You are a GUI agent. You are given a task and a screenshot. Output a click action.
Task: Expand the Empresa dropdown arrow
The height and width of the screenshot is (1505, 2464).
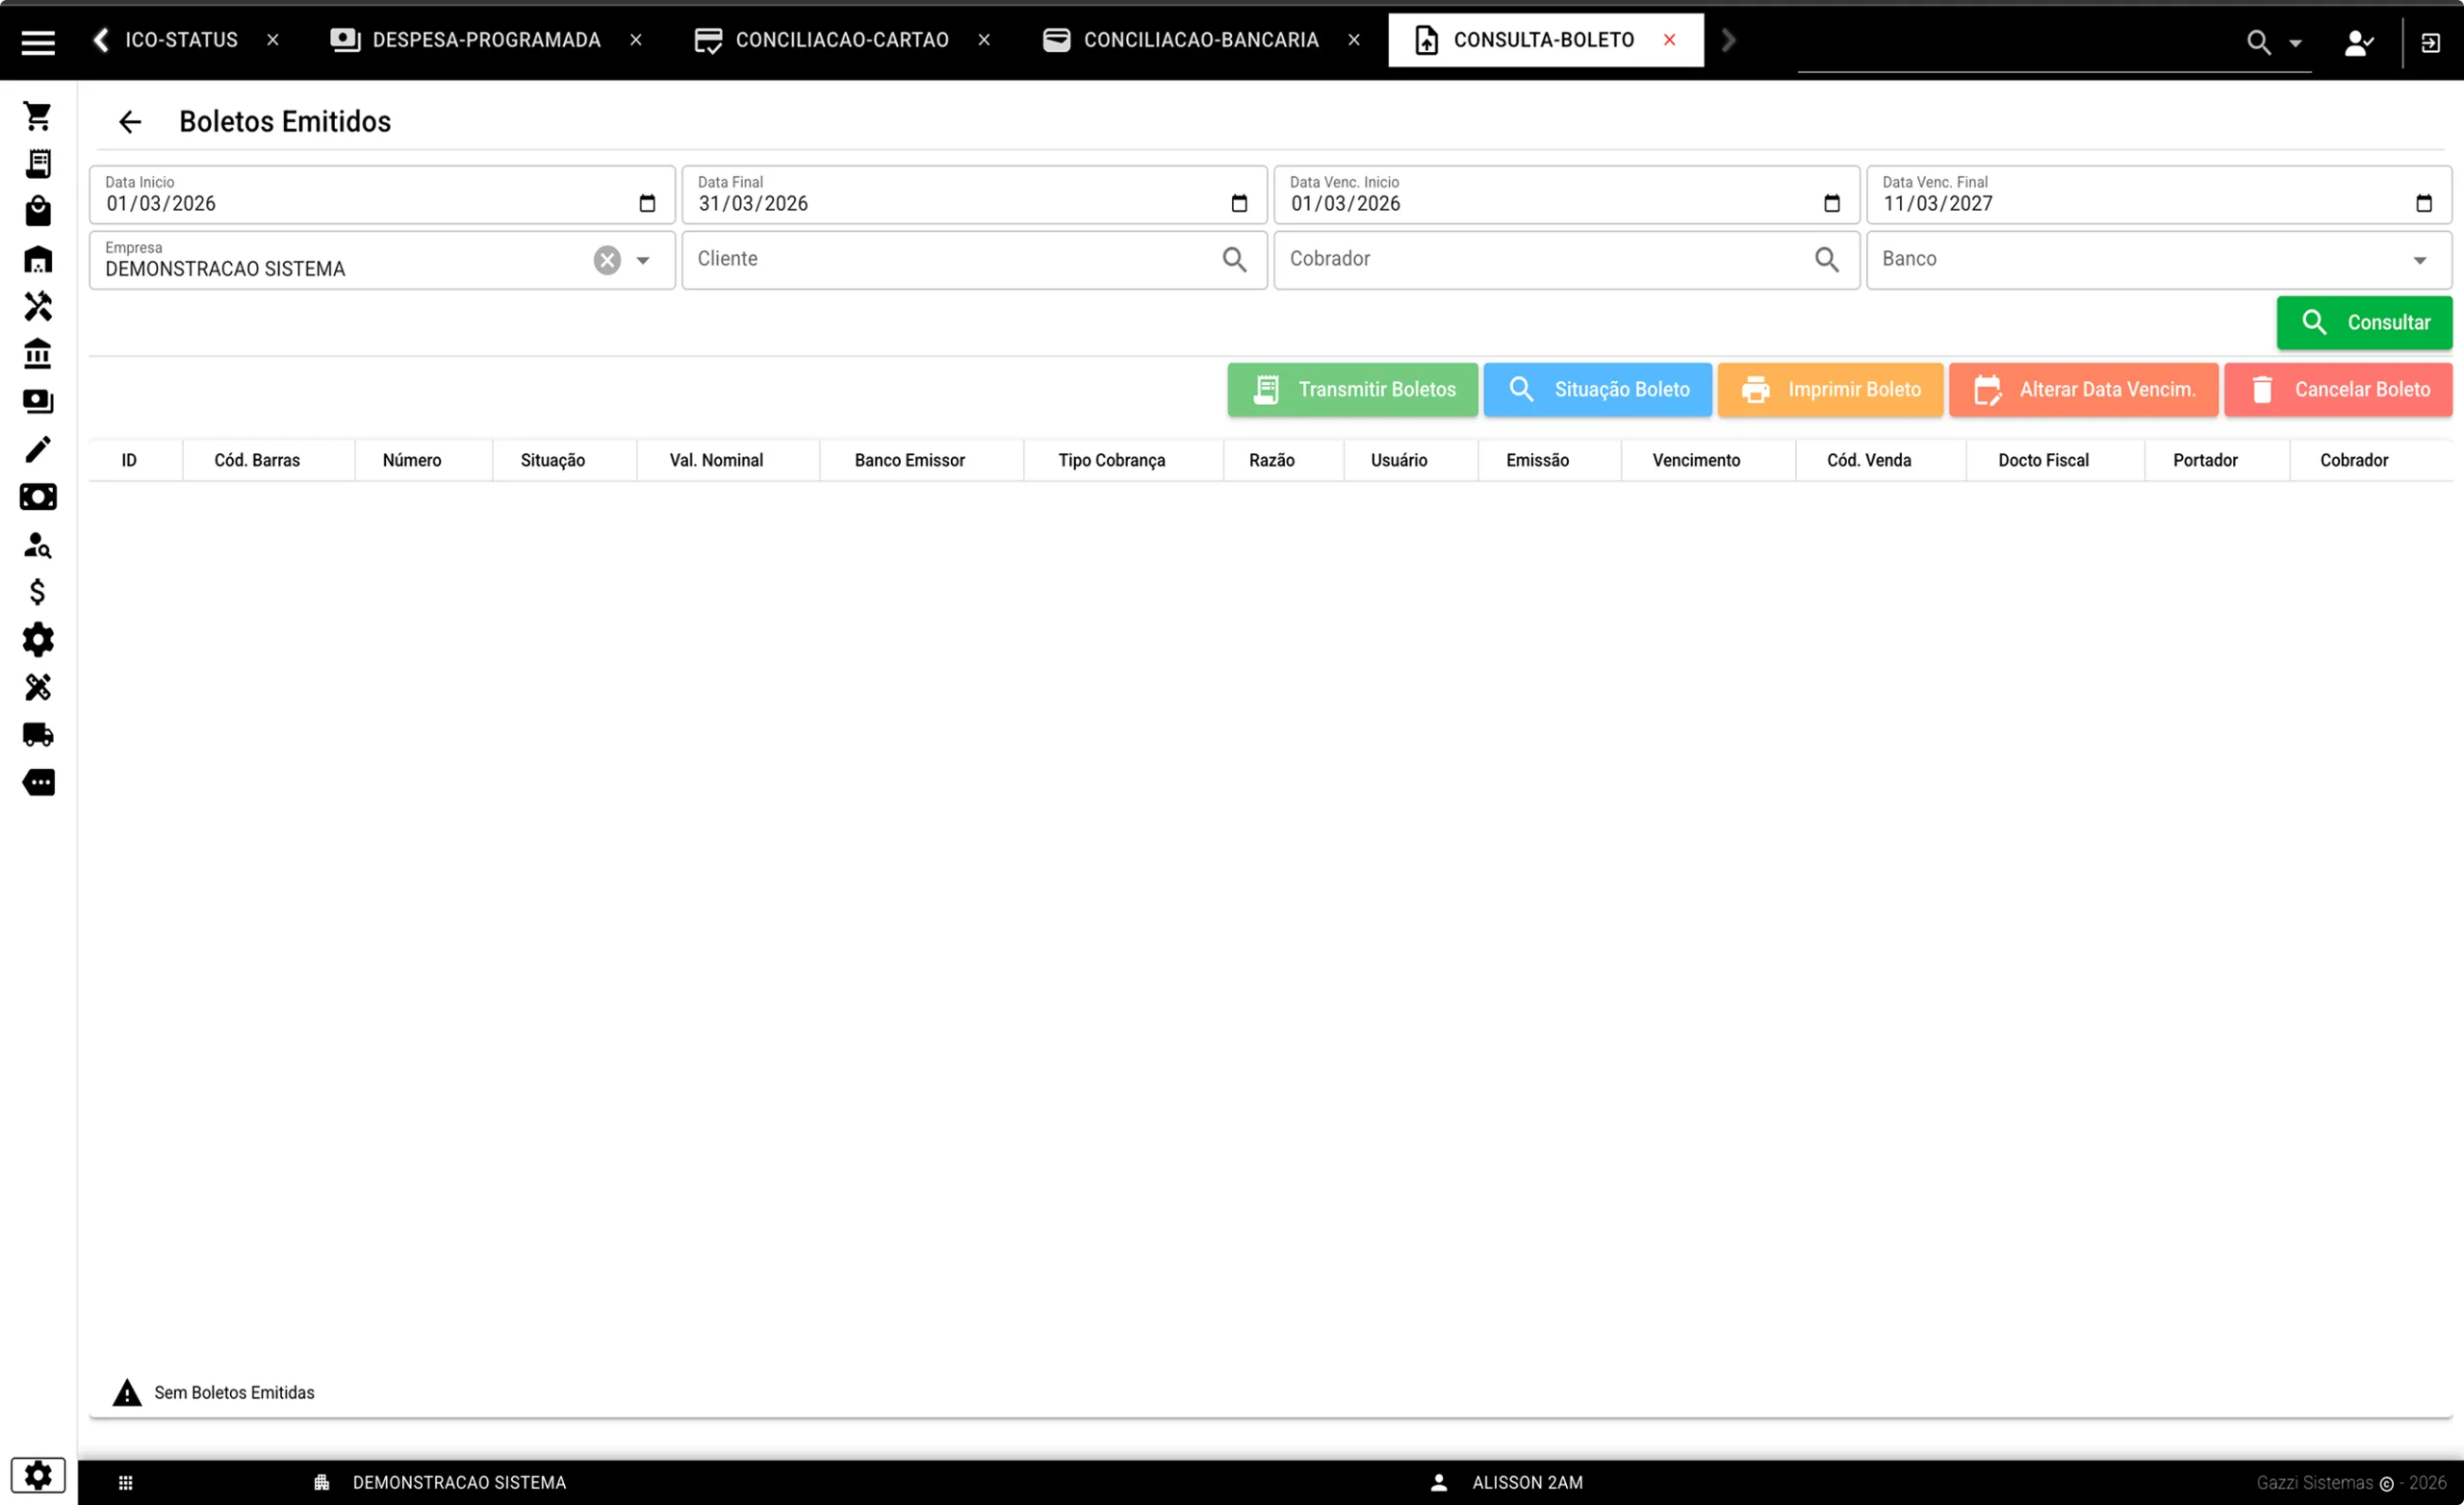[643, 260]
